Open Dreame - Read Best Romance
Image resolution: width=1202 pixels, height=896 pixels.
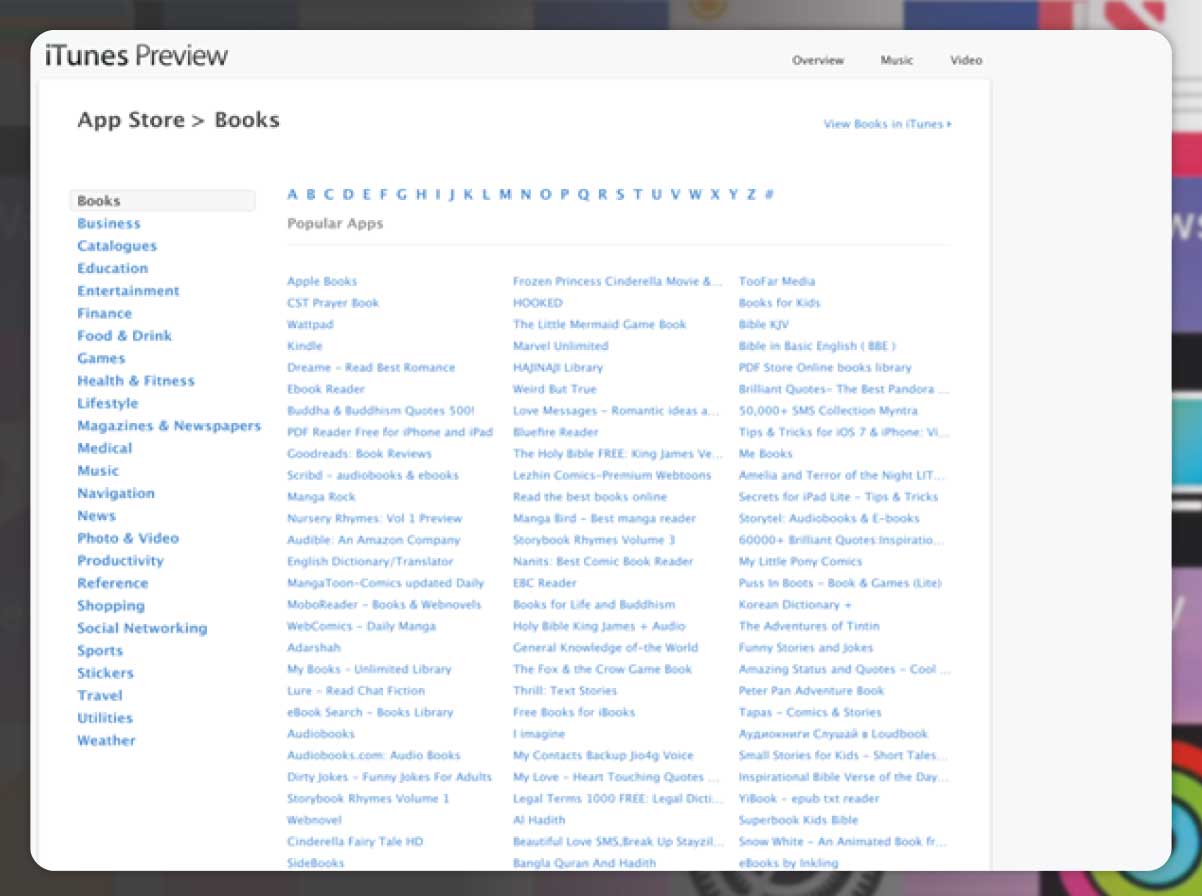(371, 368)
